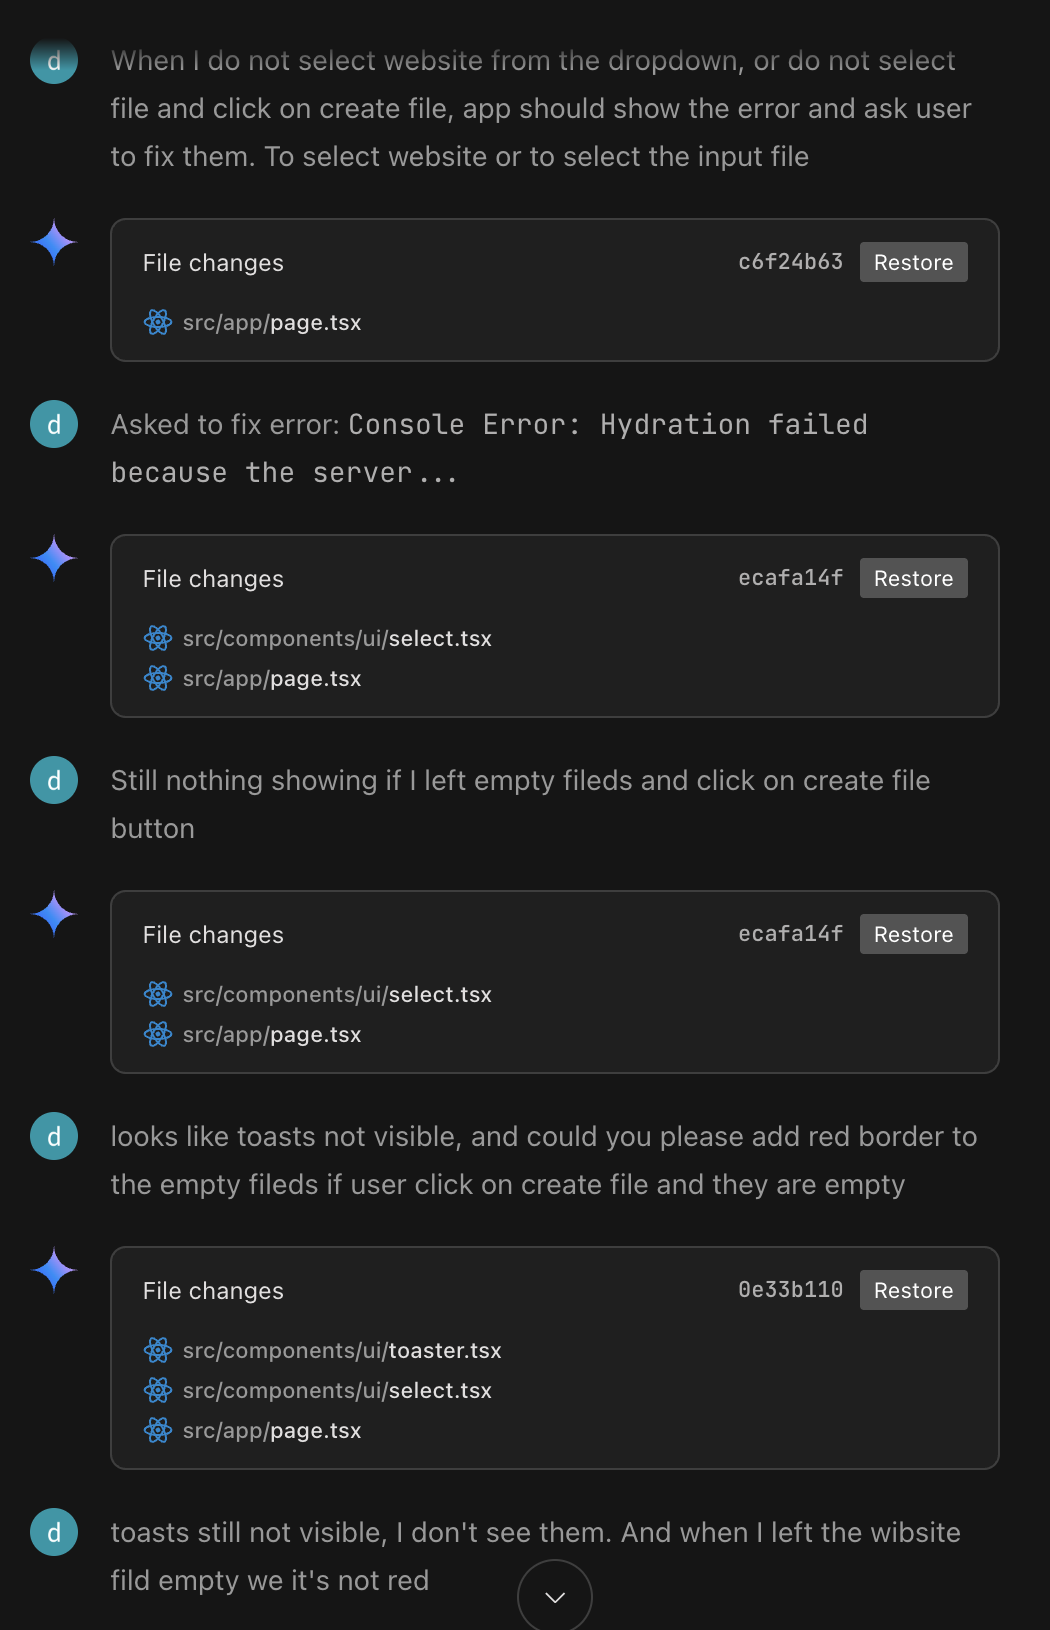1050x1630 pixels.
Task: Click the React icon in the c6f24b63 card
Action: pos(158,322)
